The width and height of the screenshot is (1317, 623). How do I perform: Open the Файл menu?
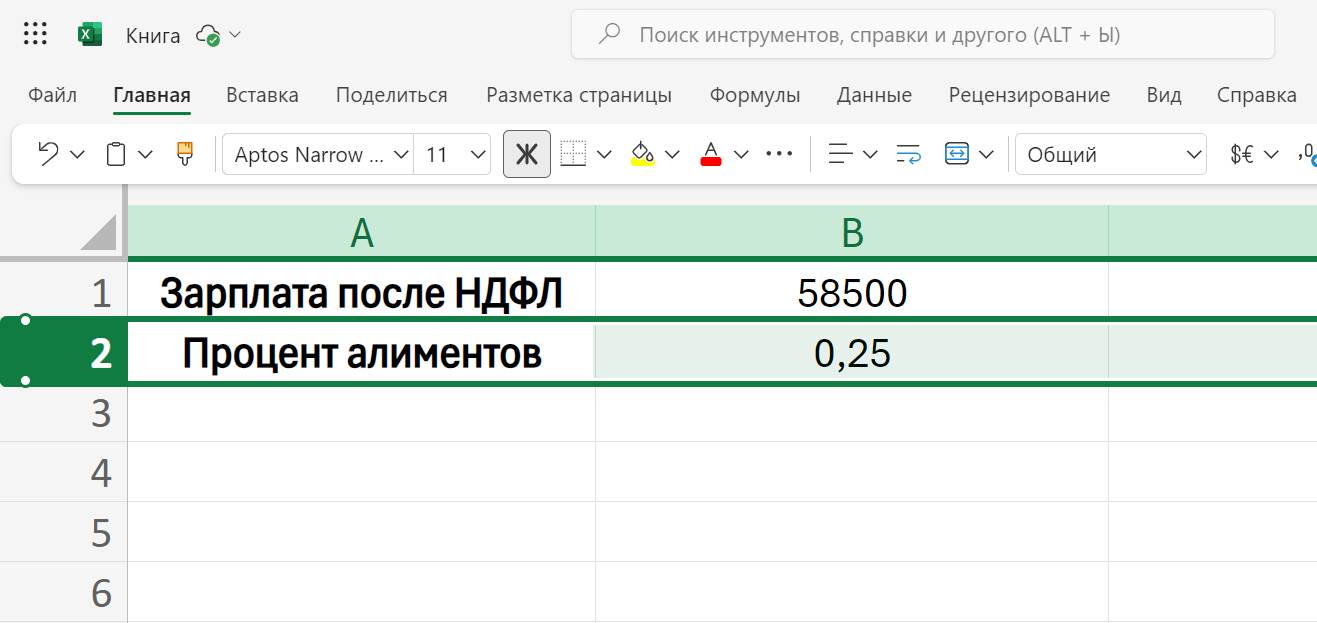pyautogui.click(x=52, y=95)
